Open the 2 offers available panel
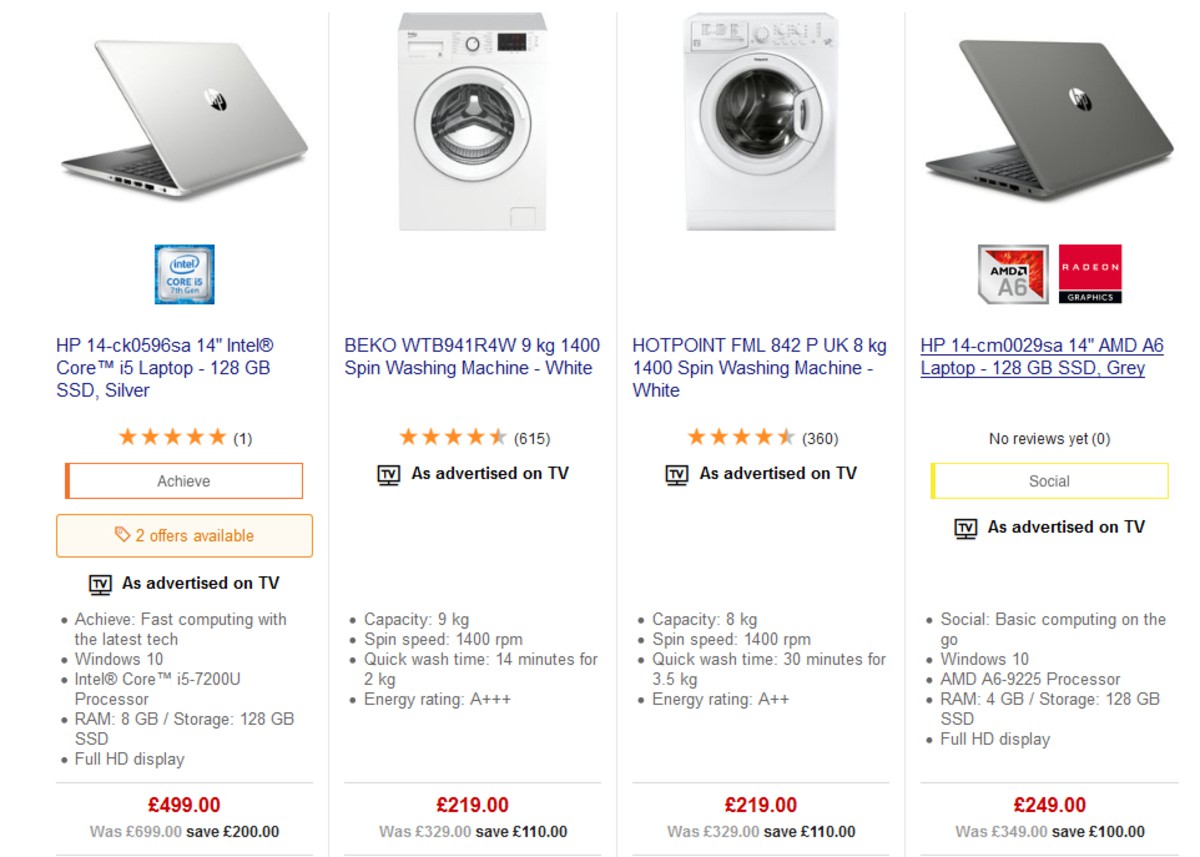Viewport: 1200px width, 857px height. click(184, 536)
